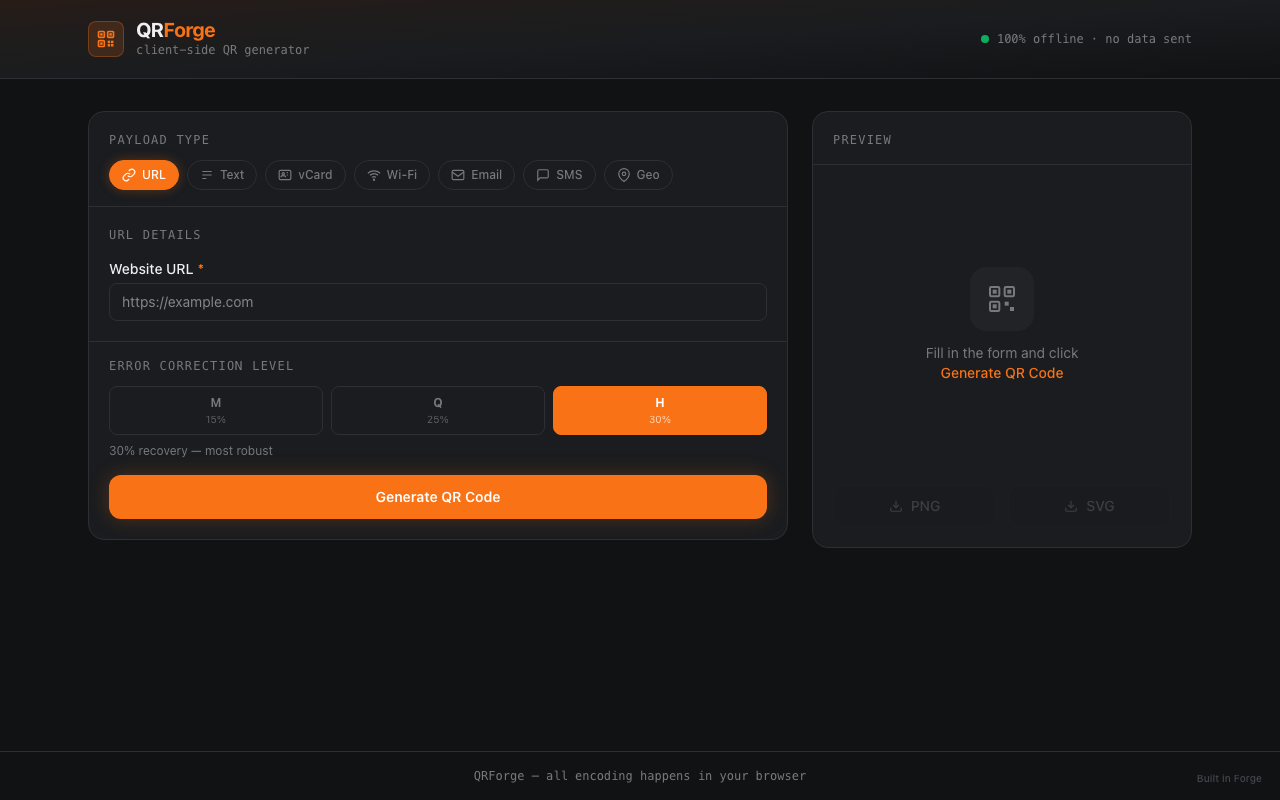Open the Email payload type

476,175
